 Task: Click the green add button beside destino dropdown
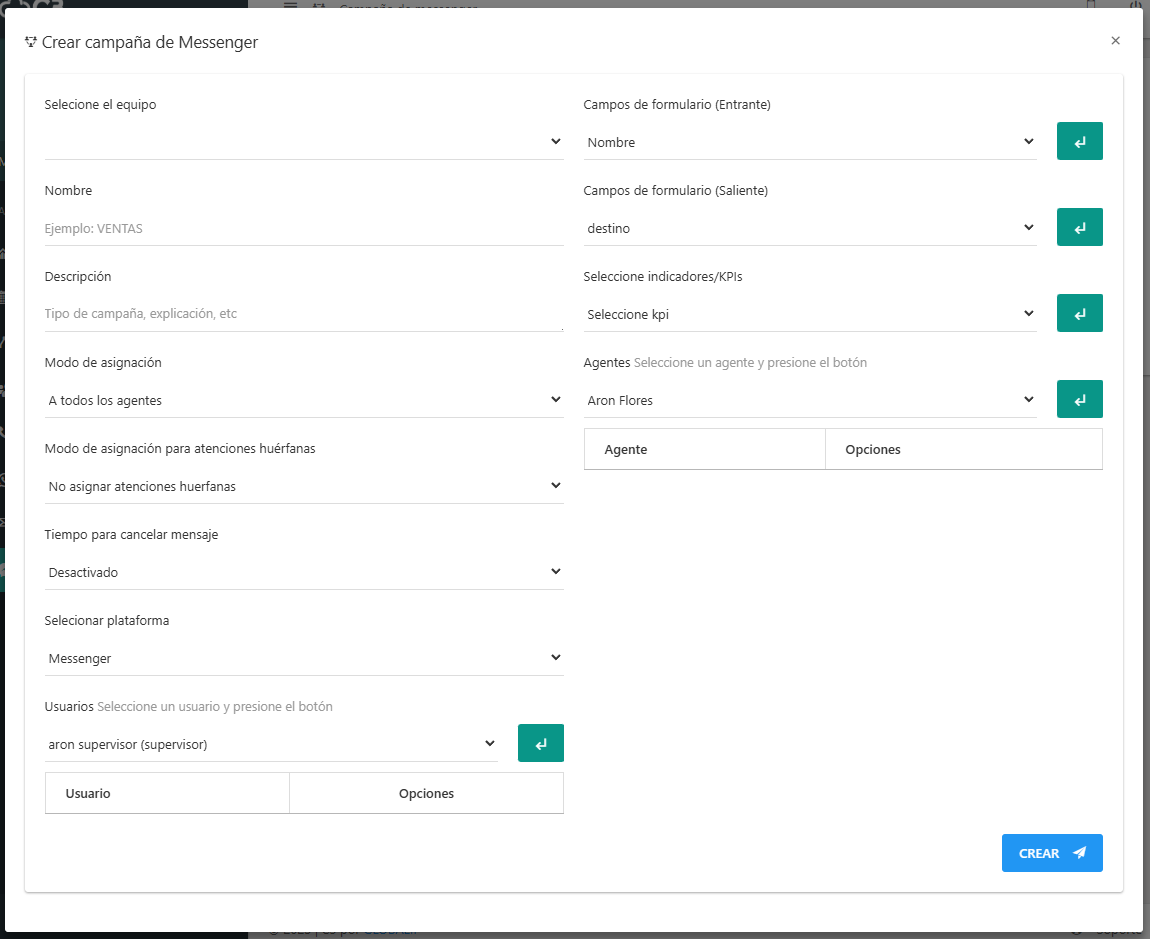(x=1079, y=228)
